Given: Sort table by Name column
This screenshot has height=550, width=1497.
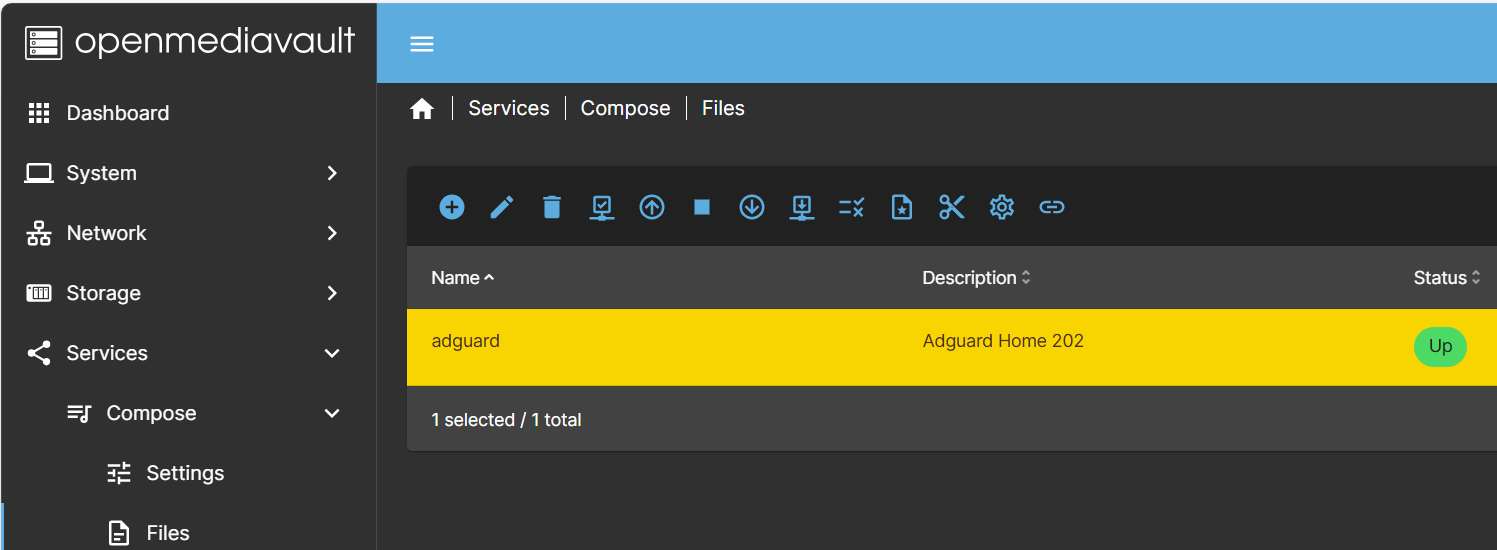Looking at the screenshot, I should tap(463, 278).
